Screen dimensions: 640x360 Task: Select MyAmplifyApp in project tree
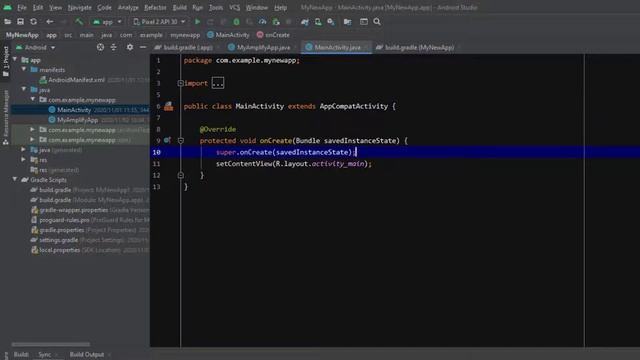coord(77,120)
